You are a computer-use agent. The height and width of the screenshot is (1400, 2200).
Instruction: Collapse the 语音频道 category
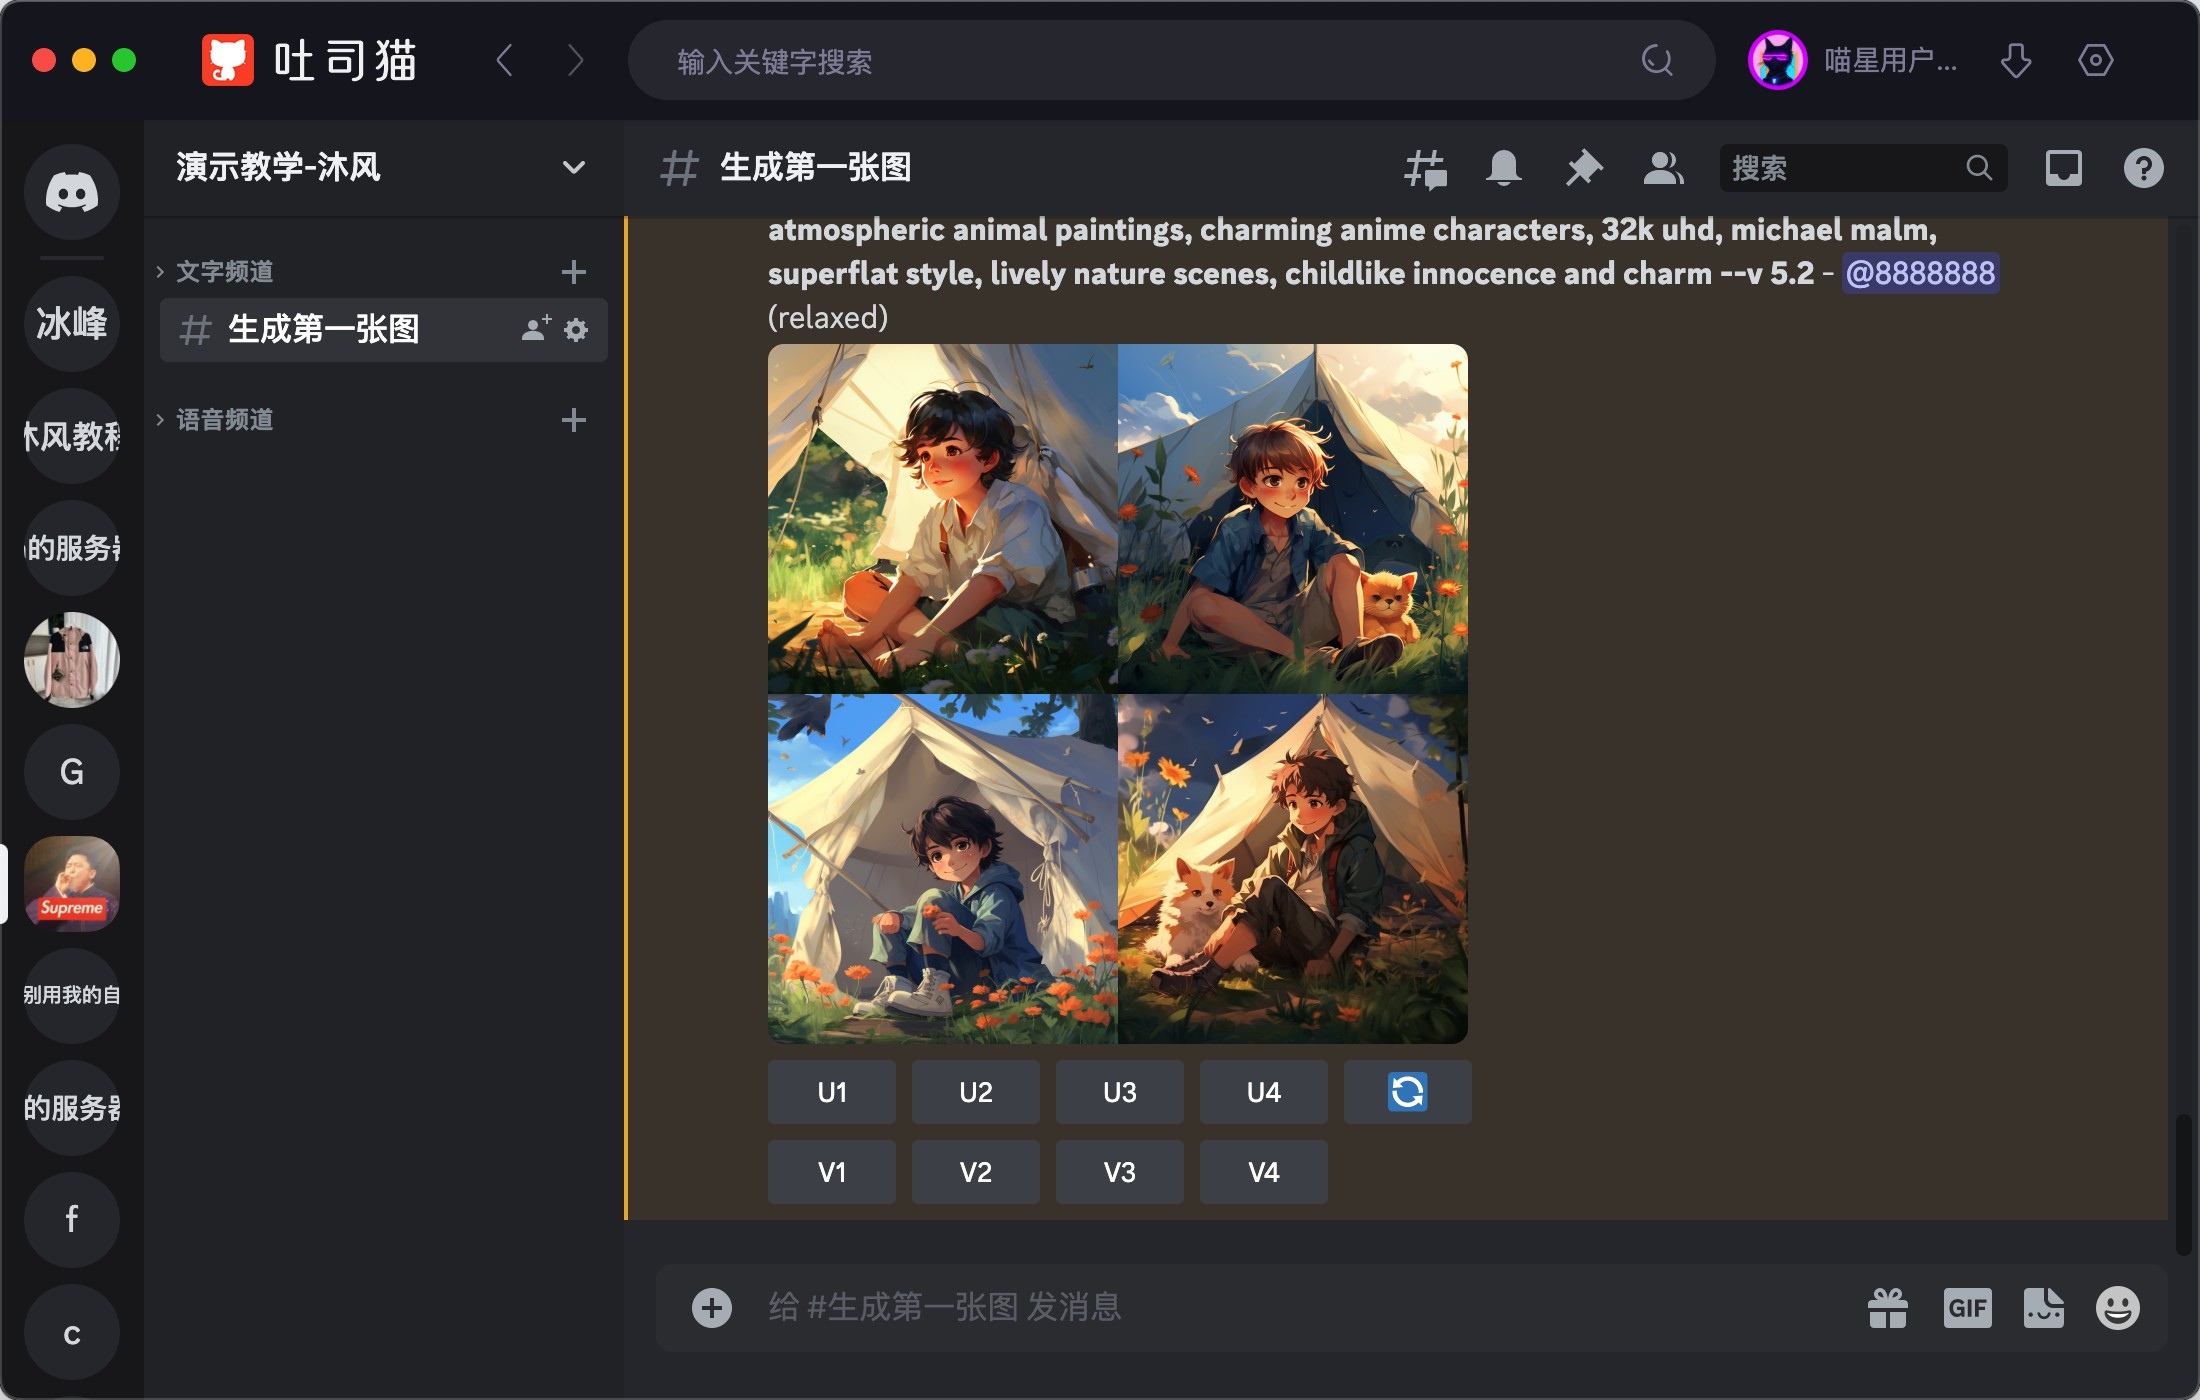[224, 419]
